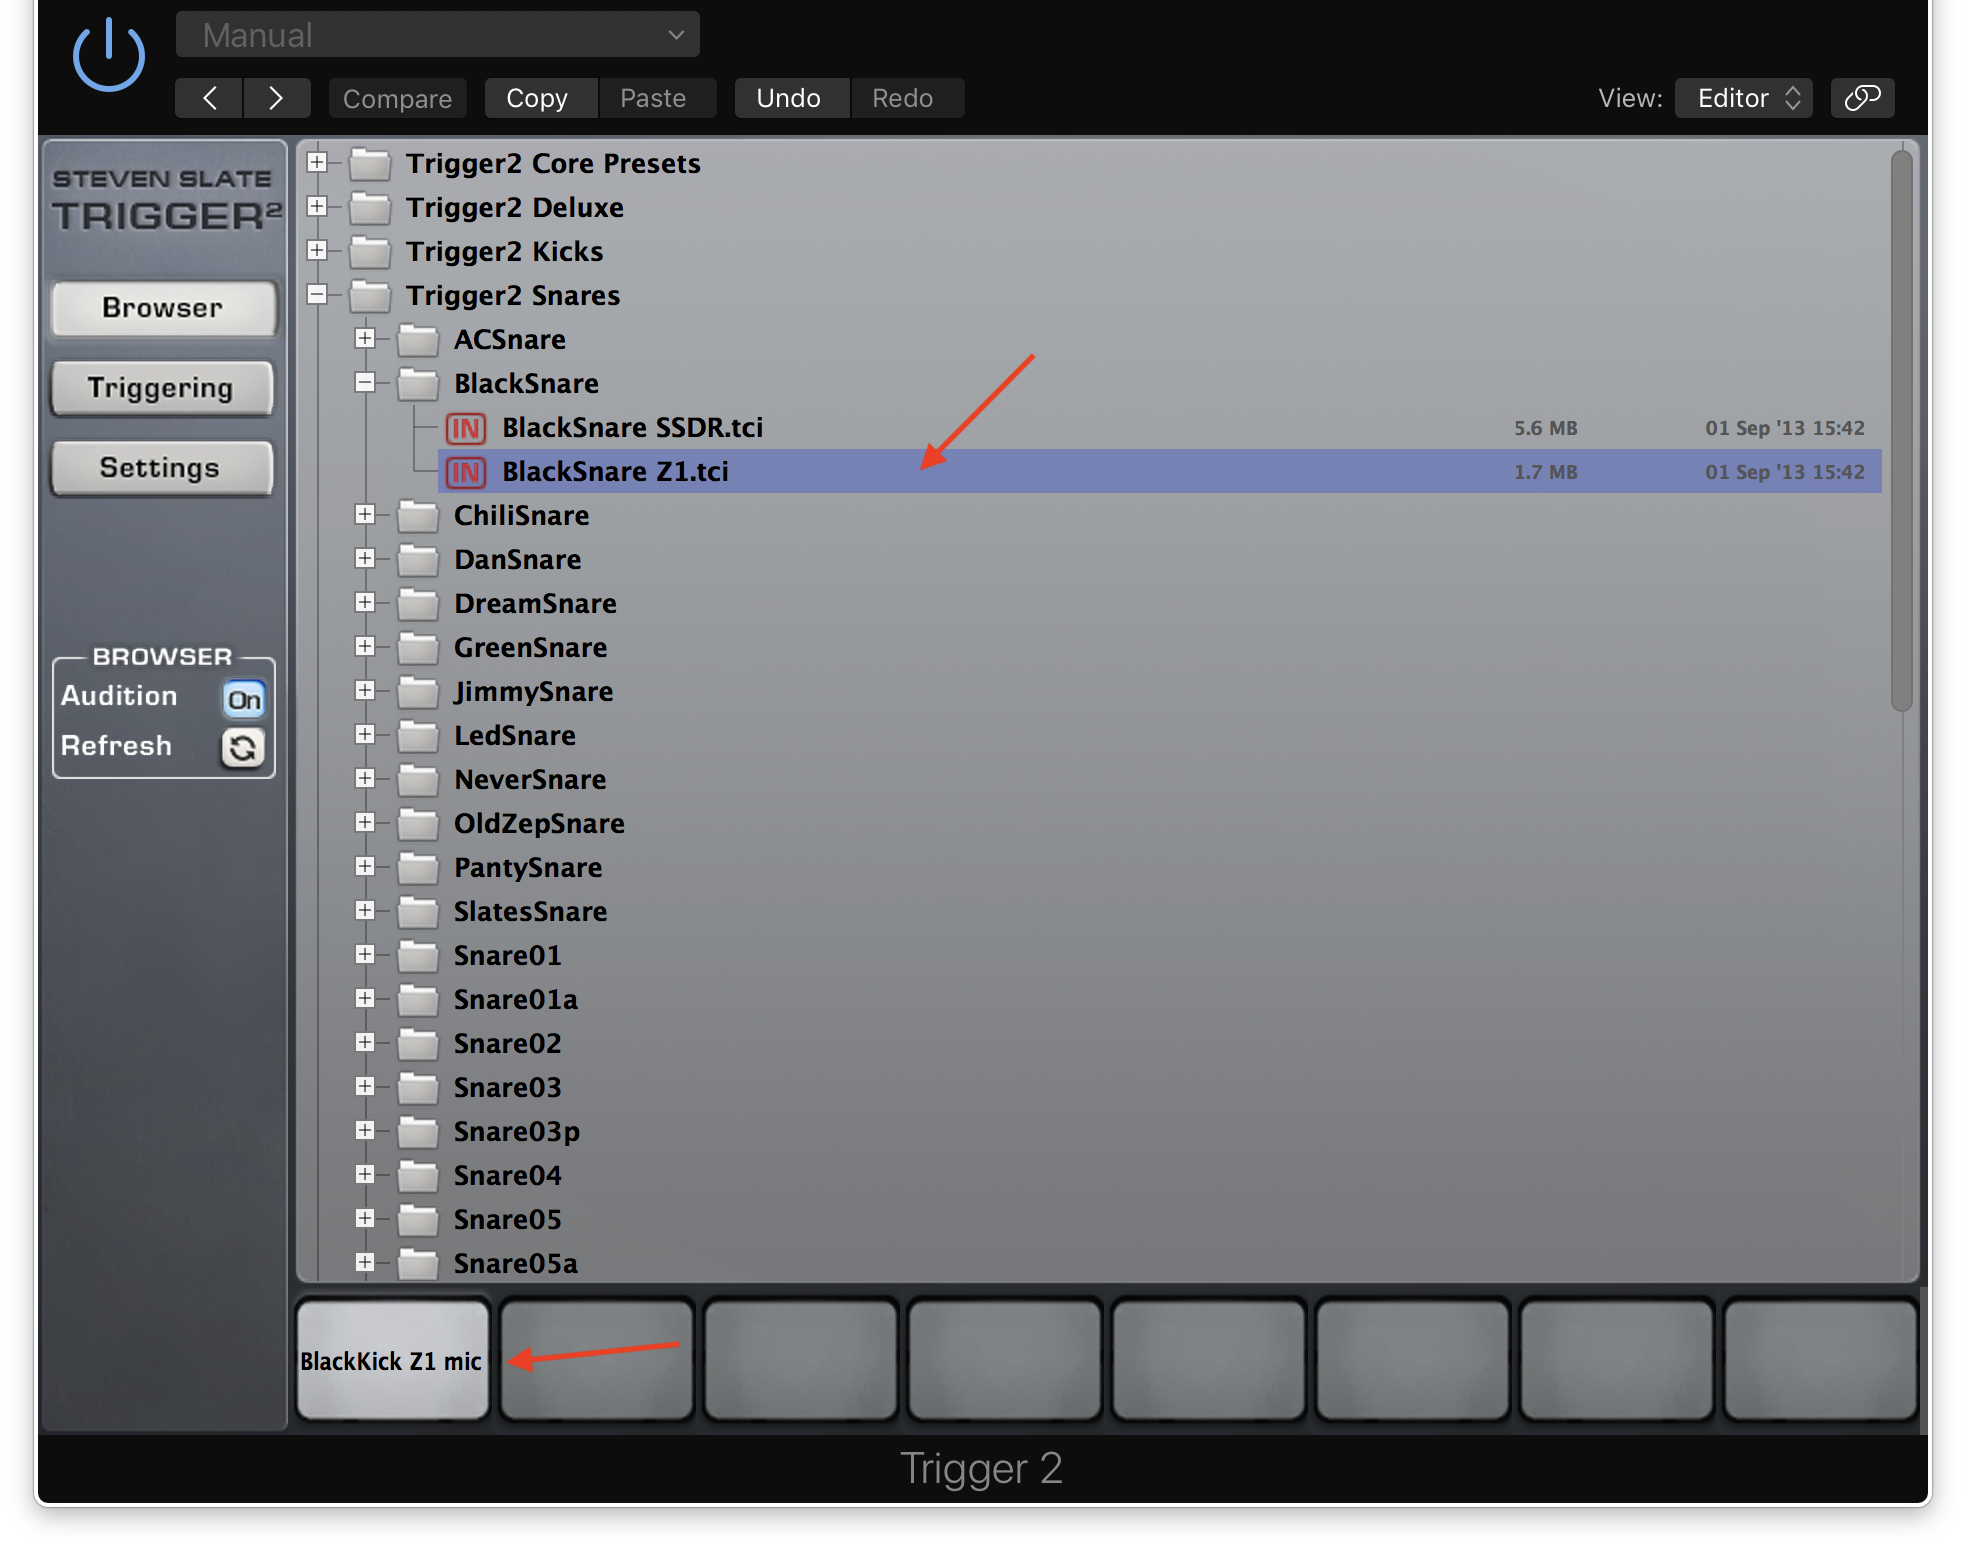The width and height of the screenshot is (1966, 1549).
Task: Click the Snare04 folder icon
Action: [418, 1175]
